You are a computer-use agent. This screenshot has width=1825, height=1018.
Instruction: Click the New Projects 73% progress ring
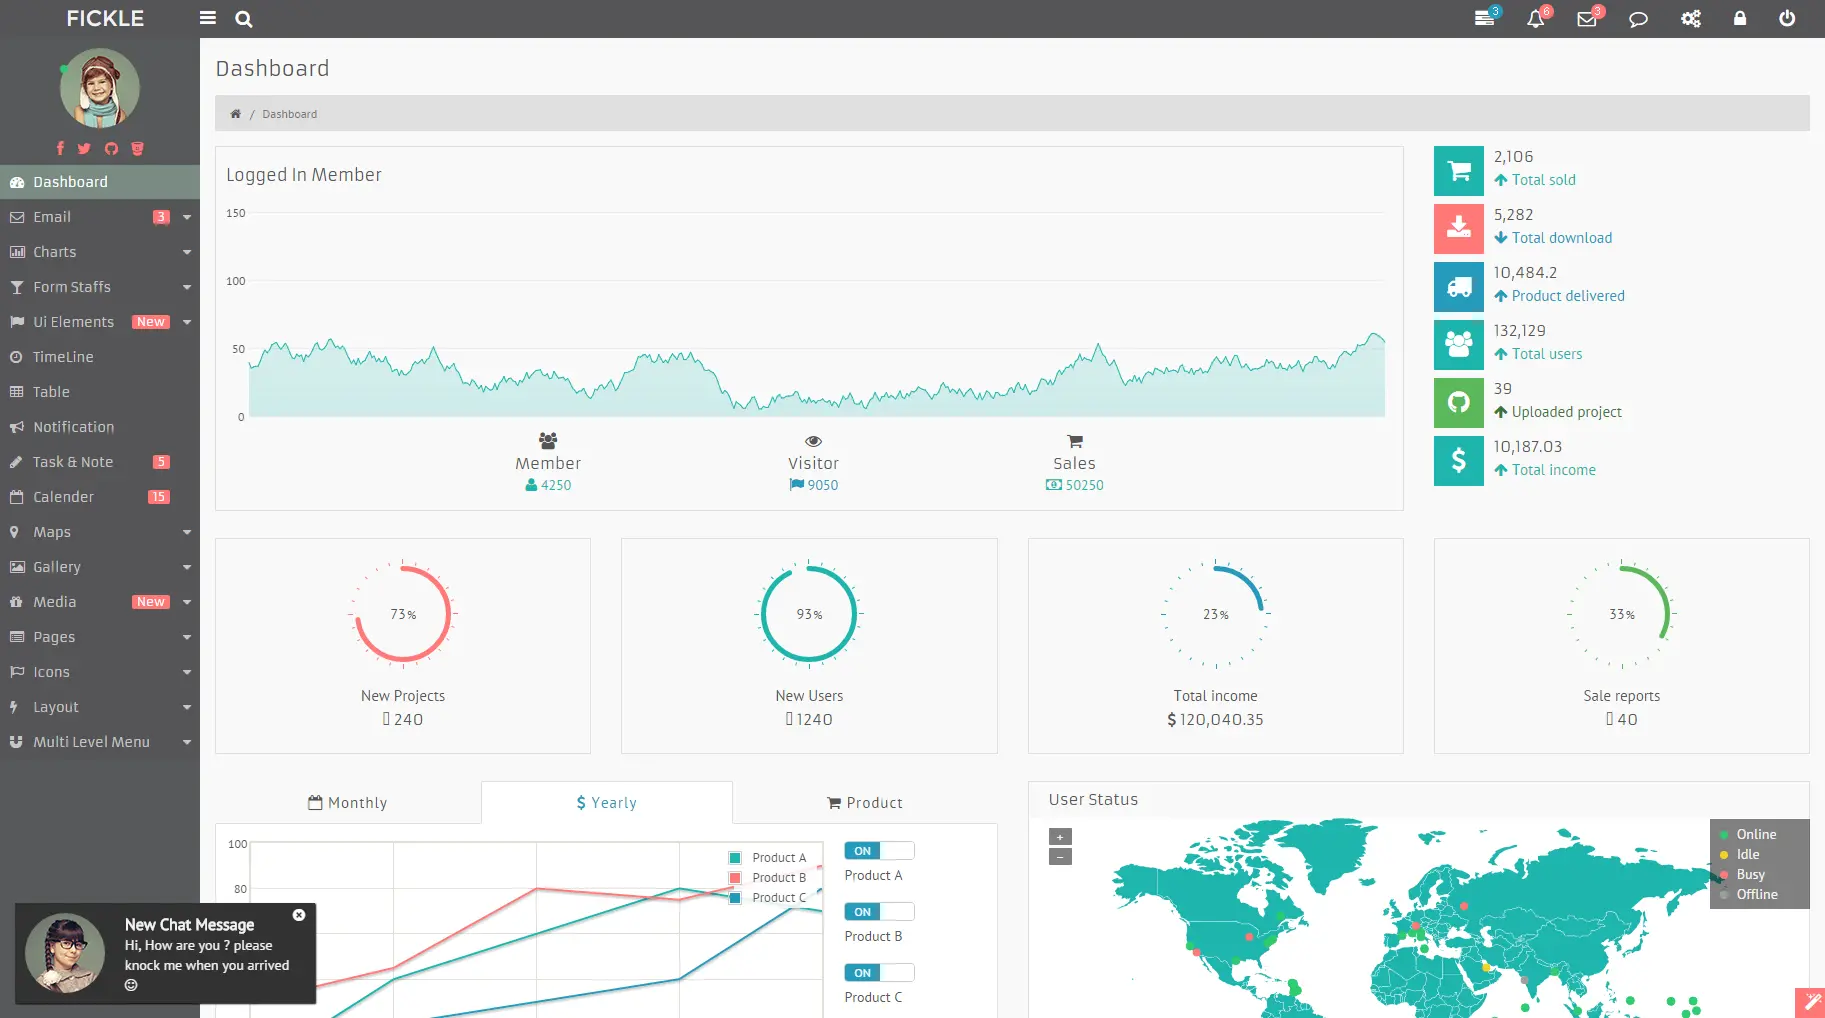point(403,614)
